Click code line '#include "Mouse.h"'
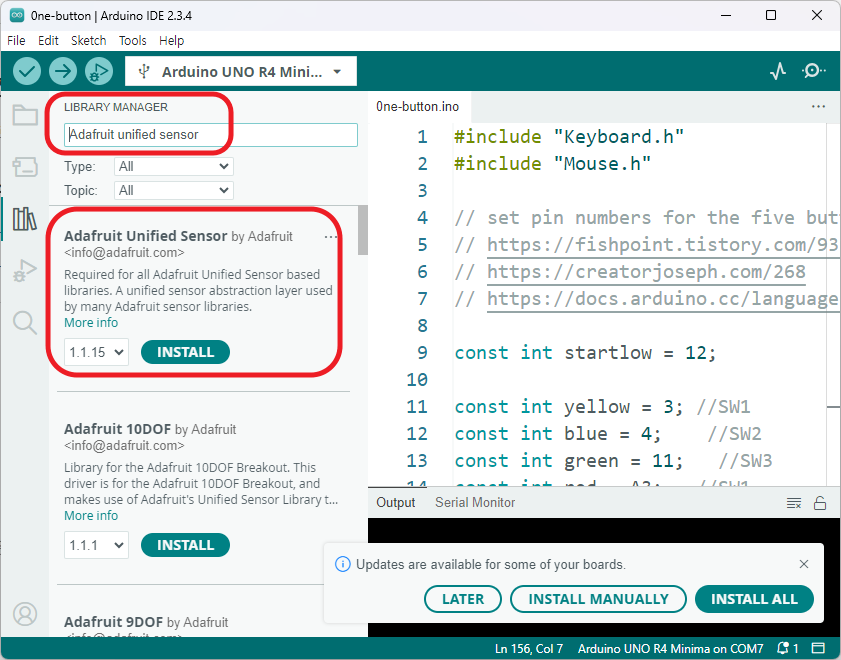Image resolution: width=841 pixels, height=660 pixels. click(552, 164)
